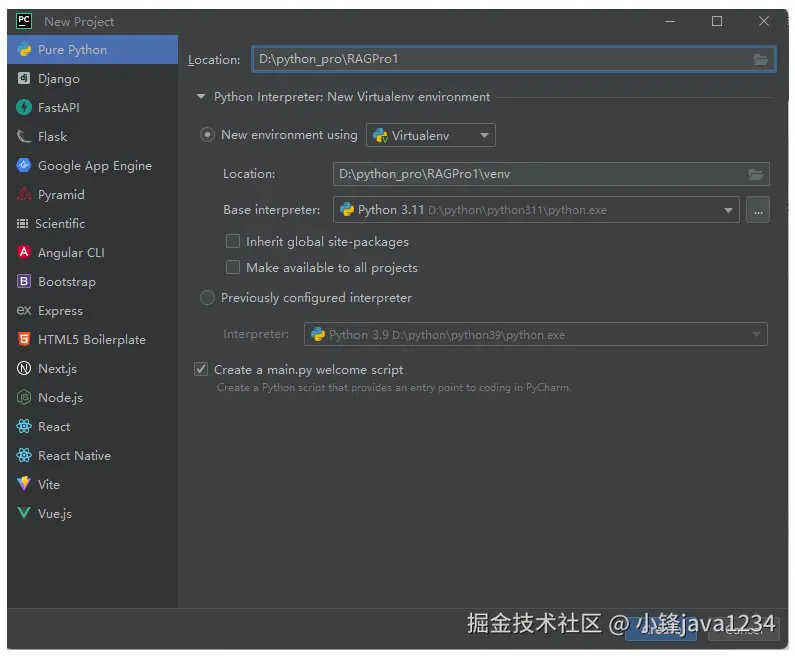Open the Python 3.9 Interpreter dropdown
The width and height of the screenshot is (795, 656).
[535, 335]
